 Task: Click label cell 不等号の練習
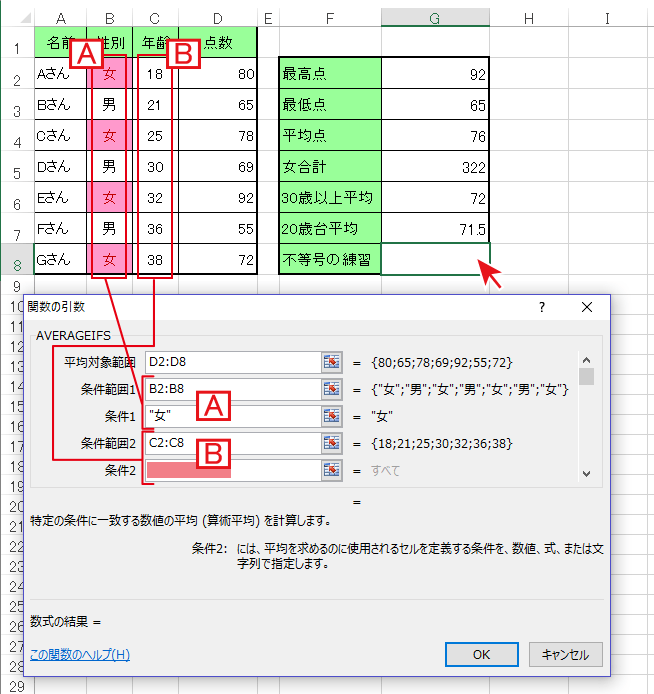(x=330, y=259)
